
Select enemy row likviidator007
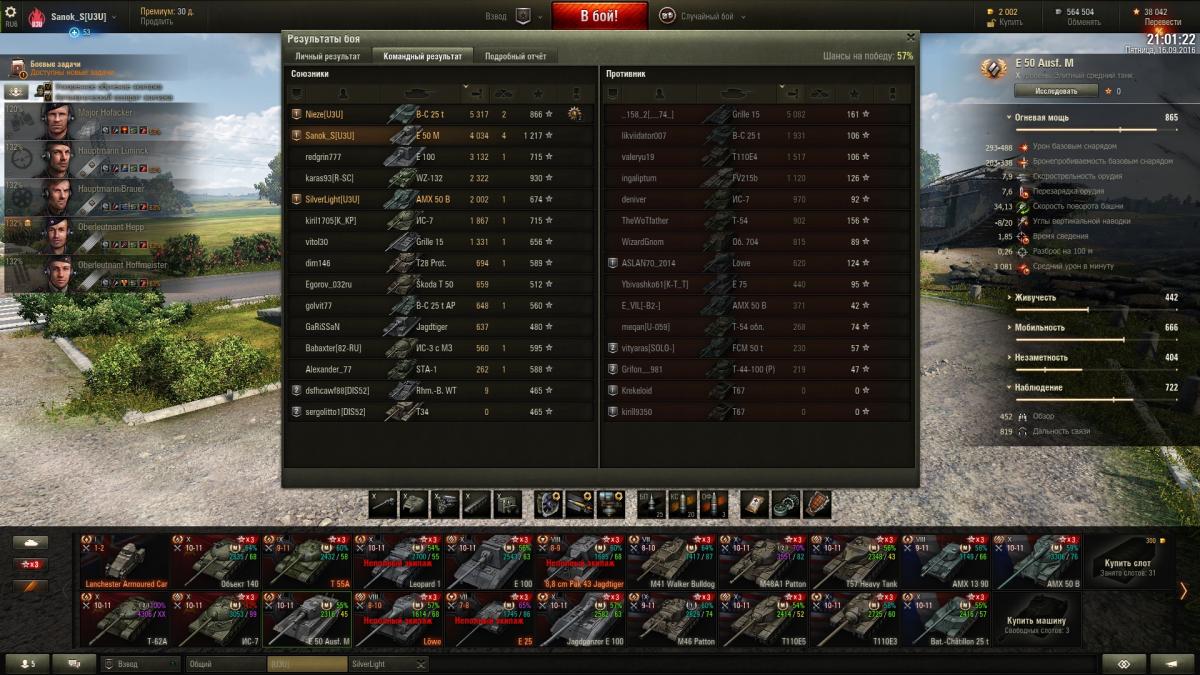tap(757, 135)
